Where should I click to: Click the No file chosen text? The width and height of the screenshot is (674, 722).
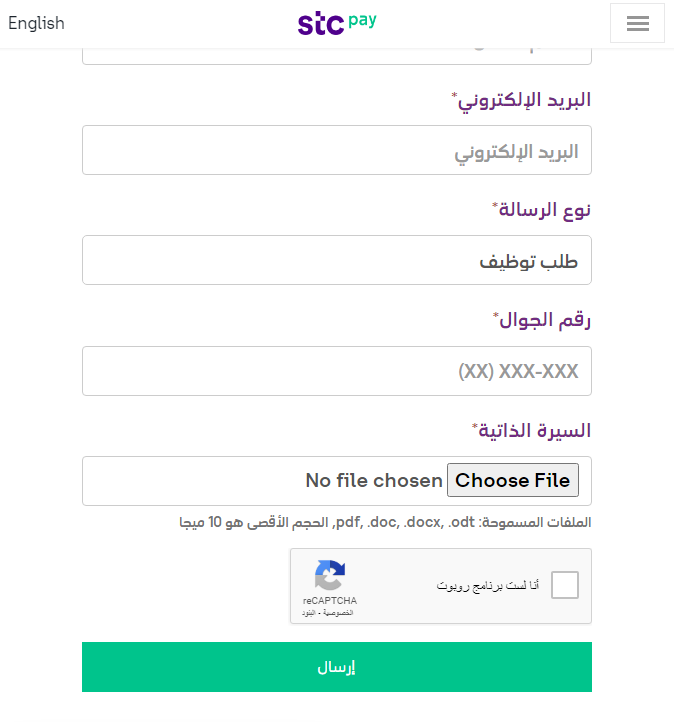click(374, 480)
